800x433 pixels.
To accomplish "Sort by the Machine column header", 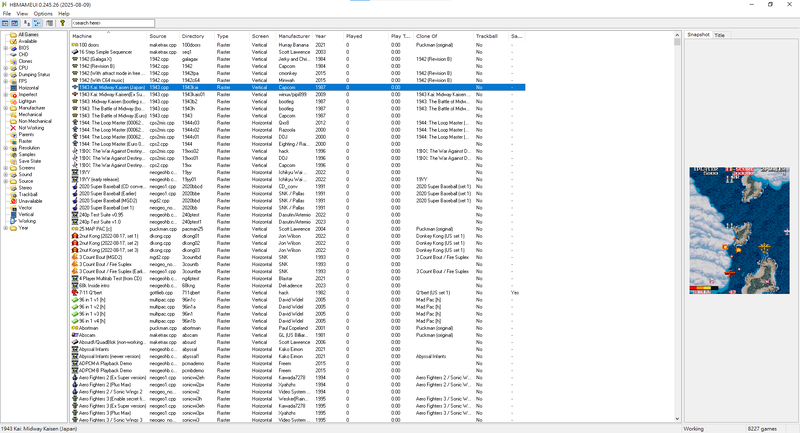I will click(x=109, y=36).
